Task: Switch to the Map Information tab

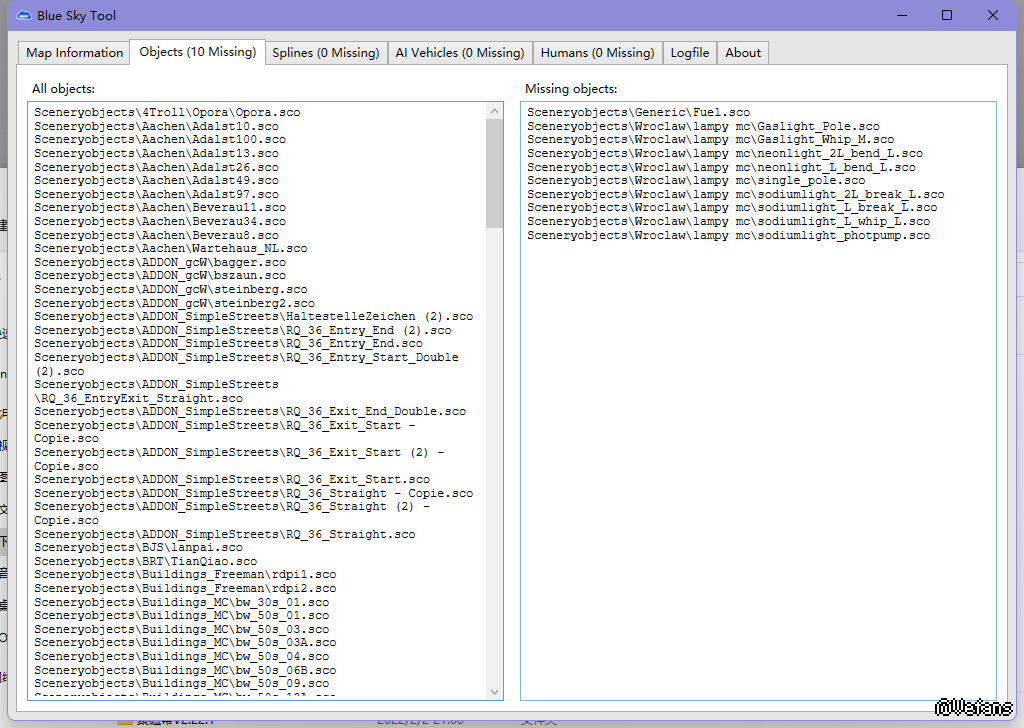Action: pyautogui.click(x=75, y=53)
